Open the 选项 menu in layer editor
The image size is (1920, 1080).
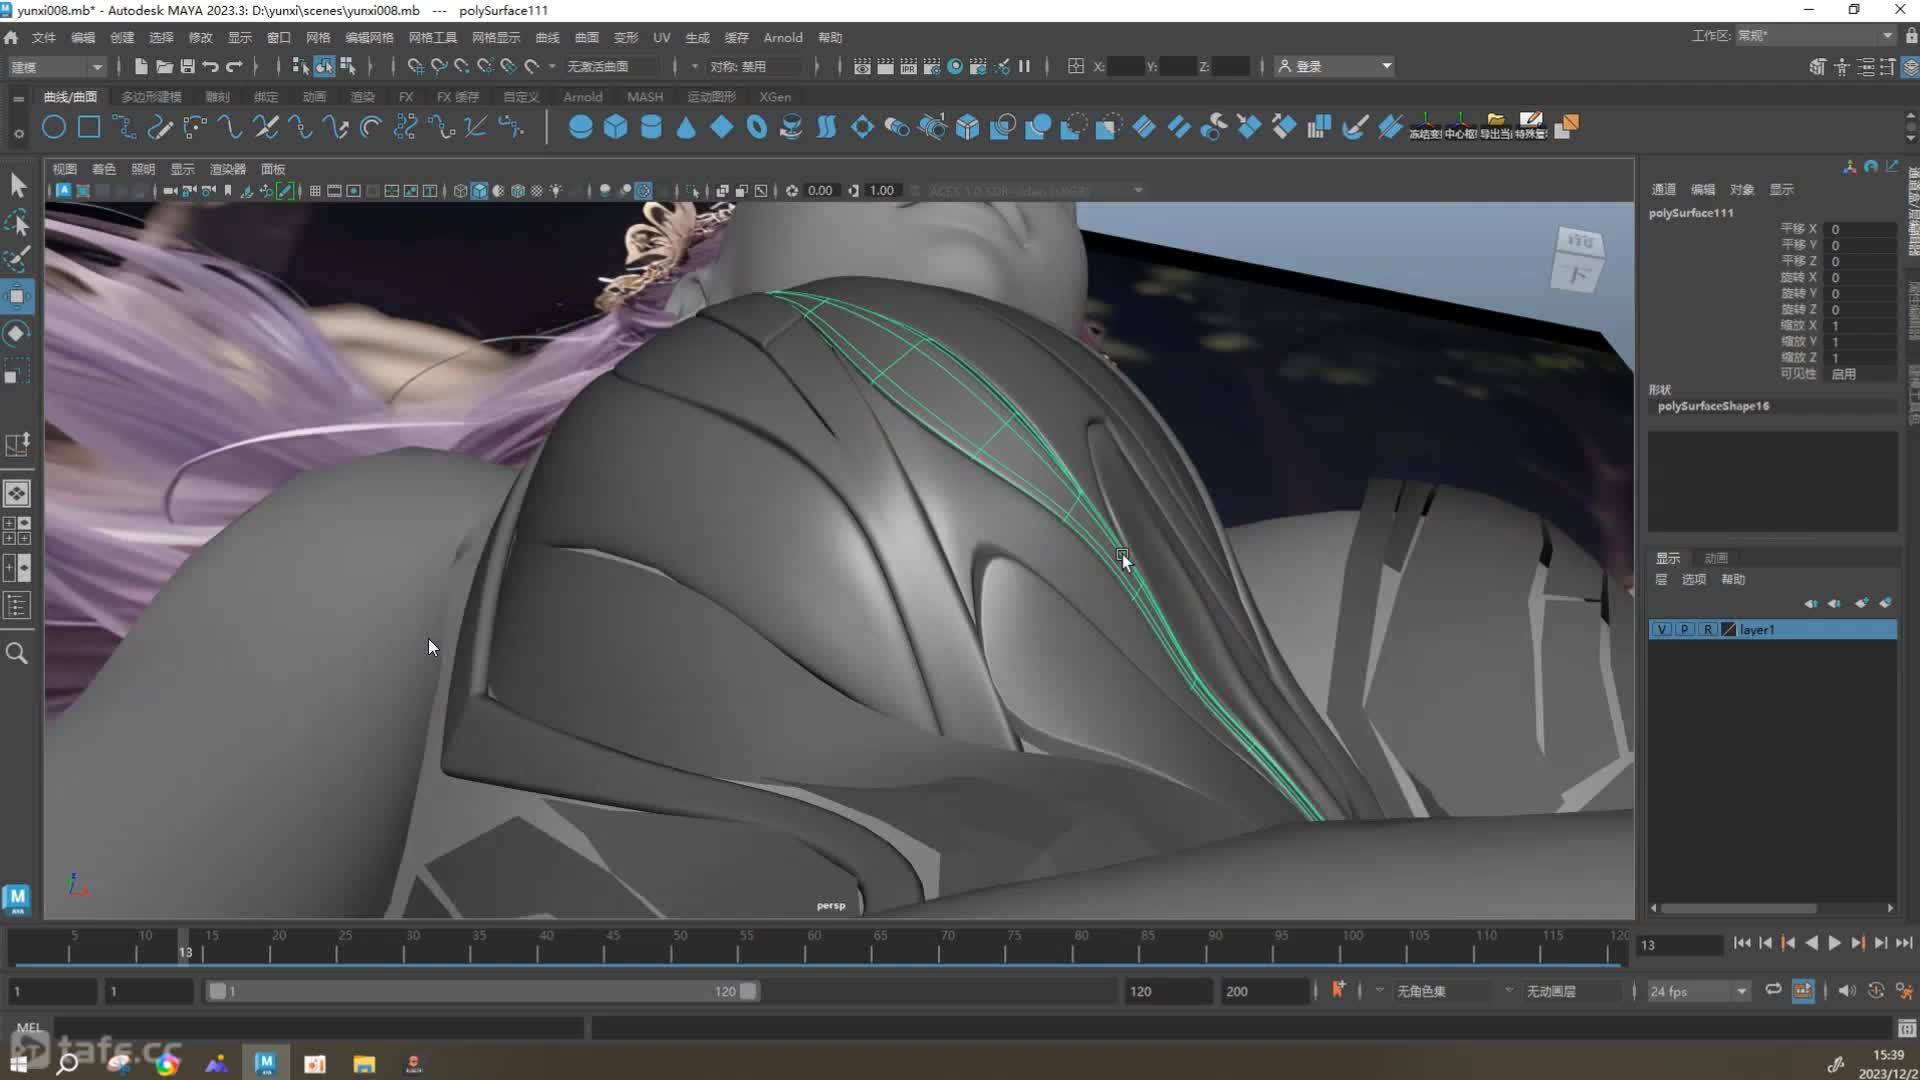[x=1693, y=580]
